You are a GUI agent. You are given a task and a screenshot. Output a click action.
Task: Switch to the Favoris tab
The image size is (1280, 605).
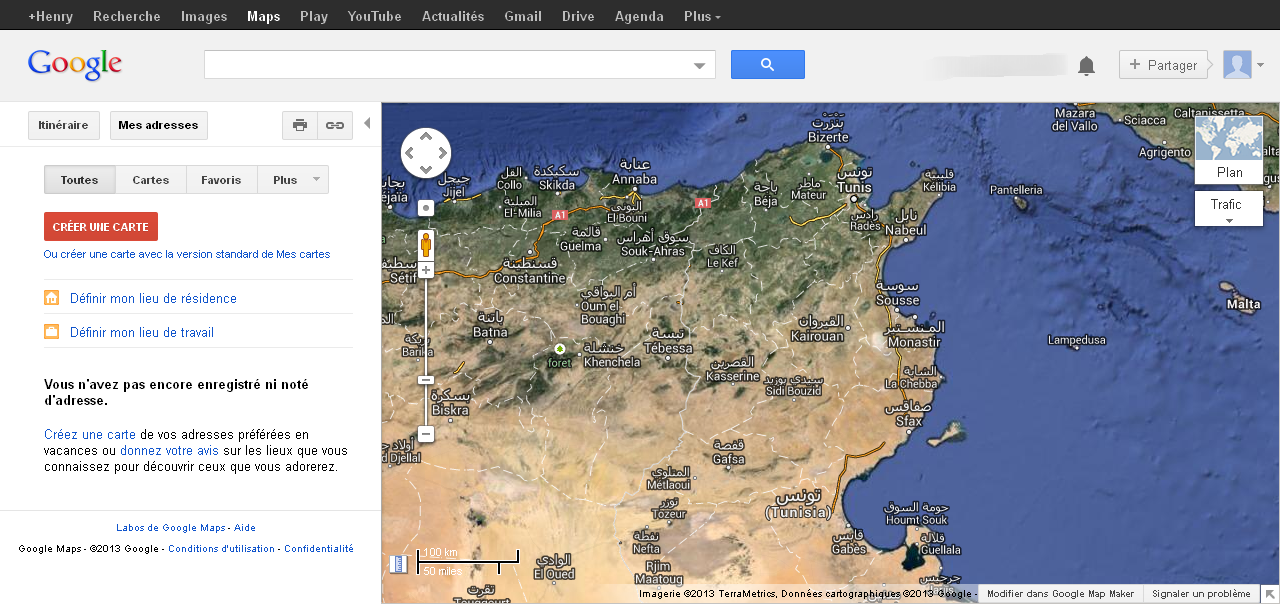click(x=221, y=179)
